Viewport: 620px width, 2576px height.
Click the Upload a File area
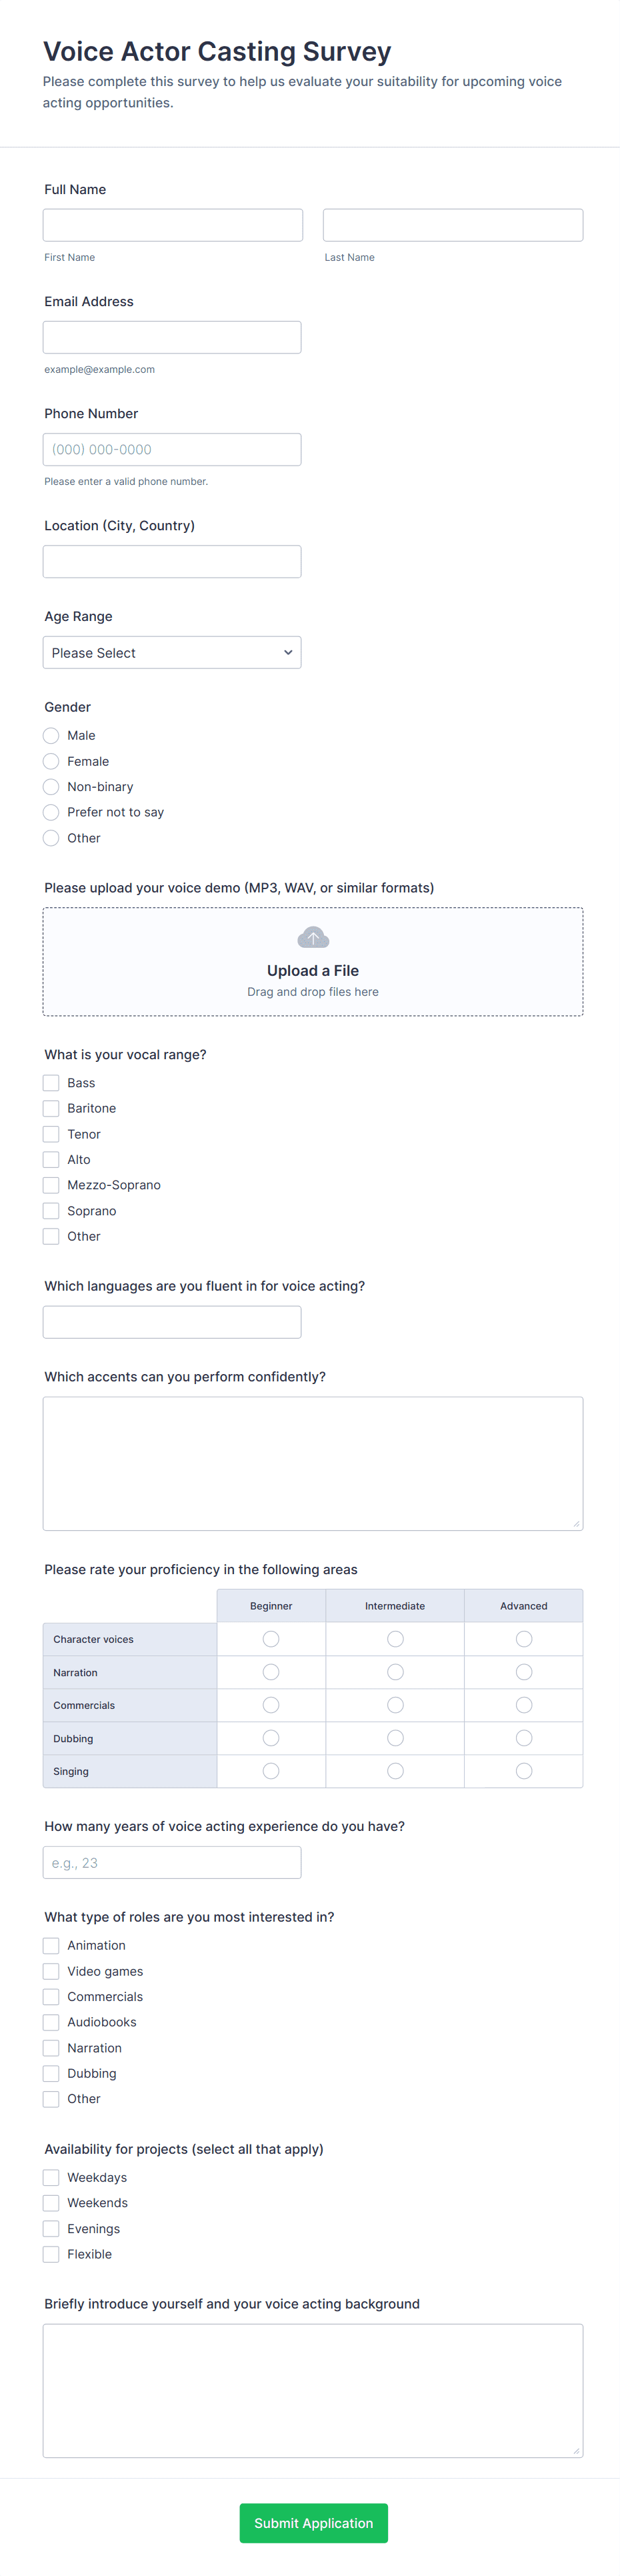pyautogui.click(x=313, y=970)
